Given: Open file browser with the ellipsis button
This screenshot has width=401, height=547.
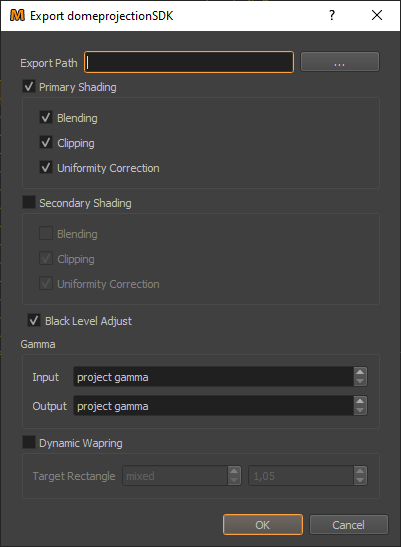Looking at the screenshot, I should 340,62.
